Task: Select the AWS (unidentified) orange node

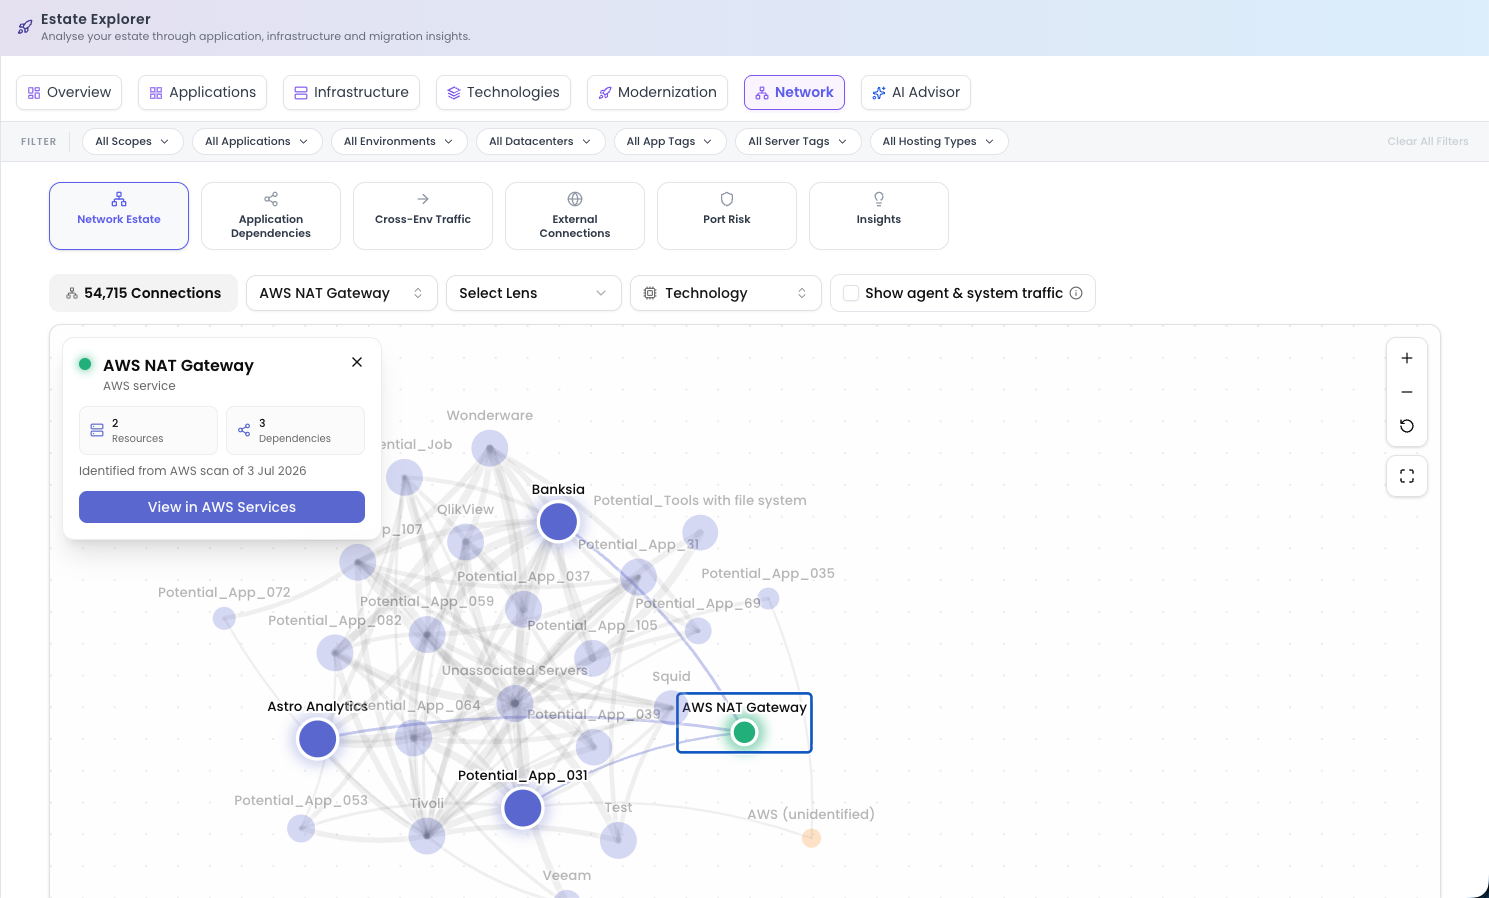Action: coord(811,837)
